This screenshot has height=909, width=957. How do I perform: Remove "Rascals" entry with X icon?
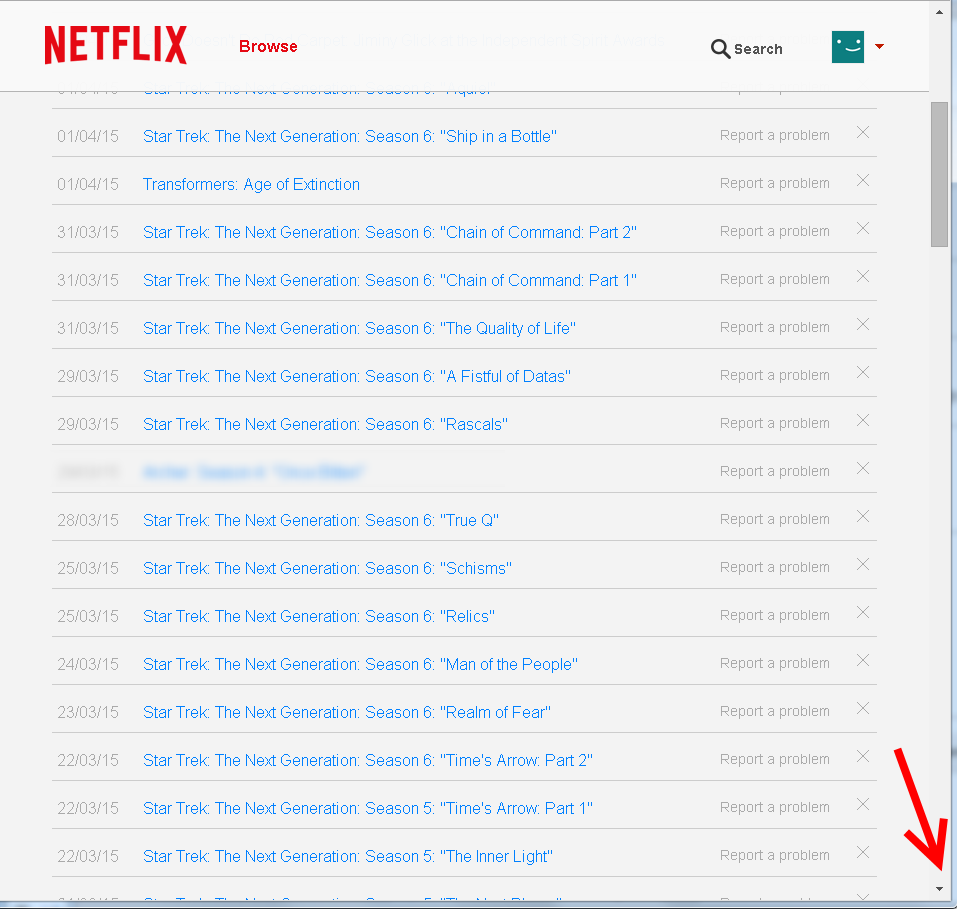pyautogui.click(x=862, y=421)
